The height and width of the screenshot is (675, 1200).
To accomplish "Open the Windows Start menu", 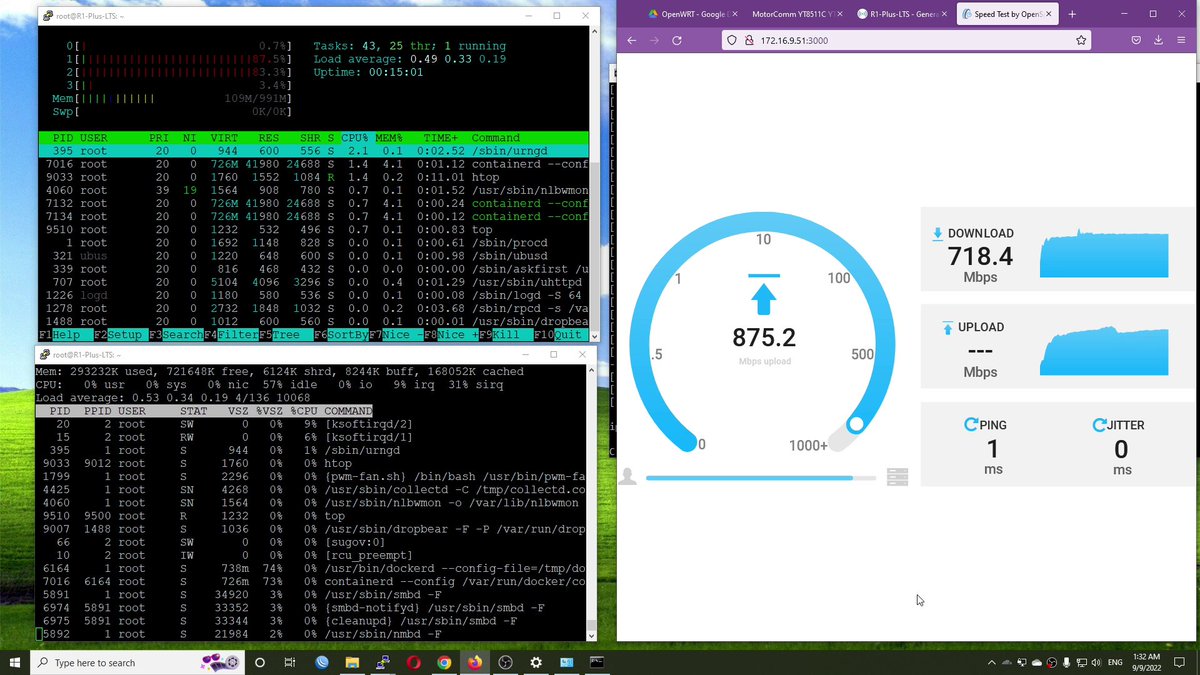I will (x=15, y=662).
